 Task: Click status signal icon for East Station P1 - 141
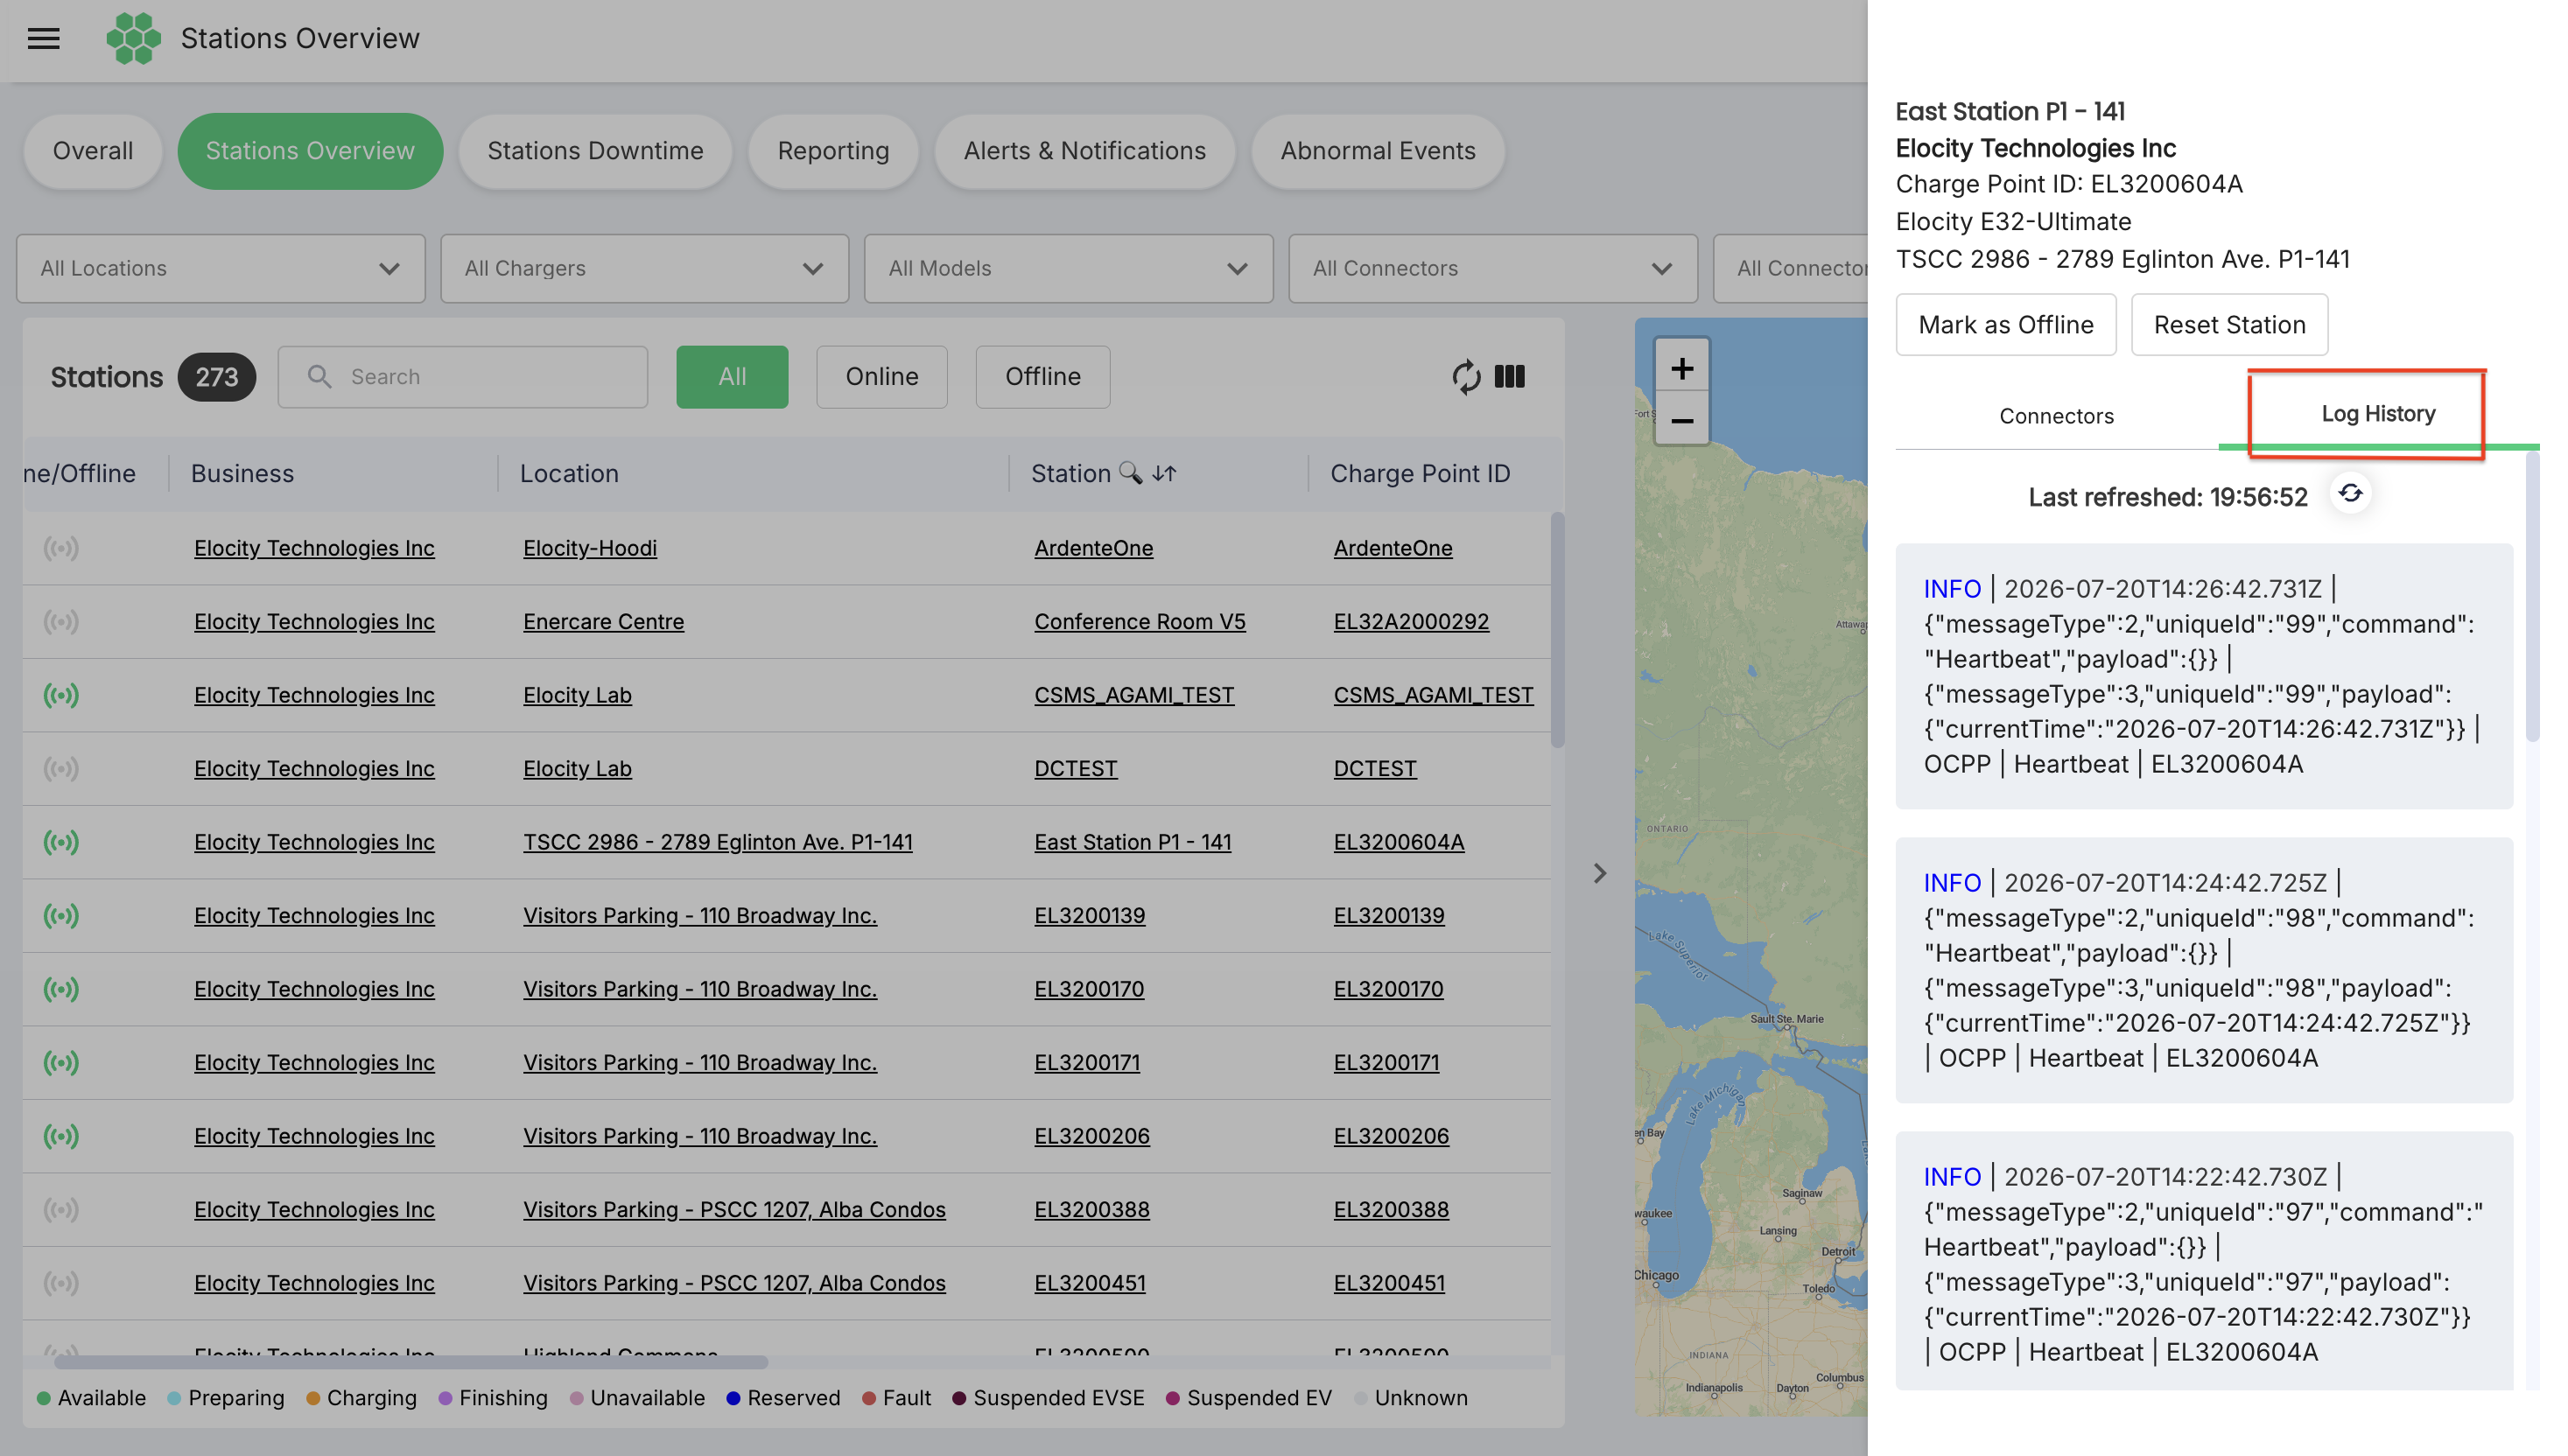click(x=61, y=842)
